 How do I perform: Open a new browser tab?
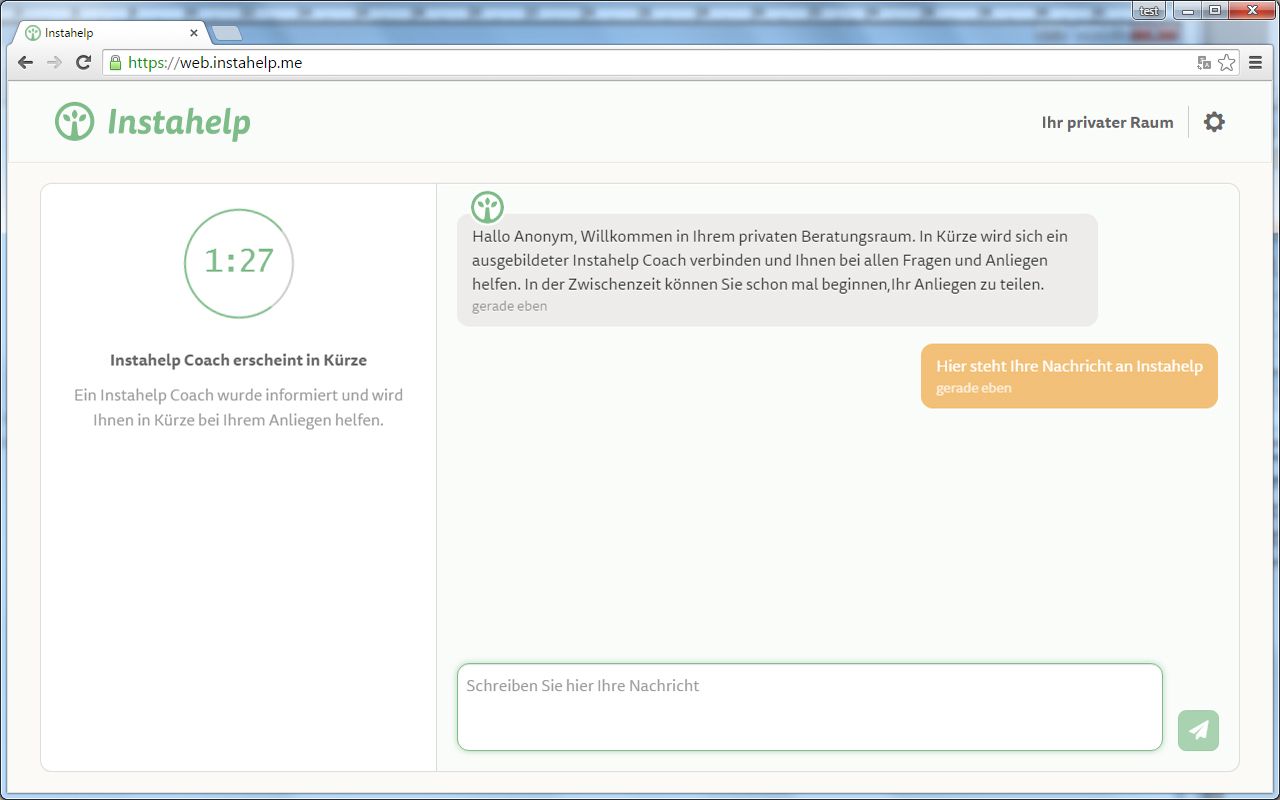coord(227,33)
